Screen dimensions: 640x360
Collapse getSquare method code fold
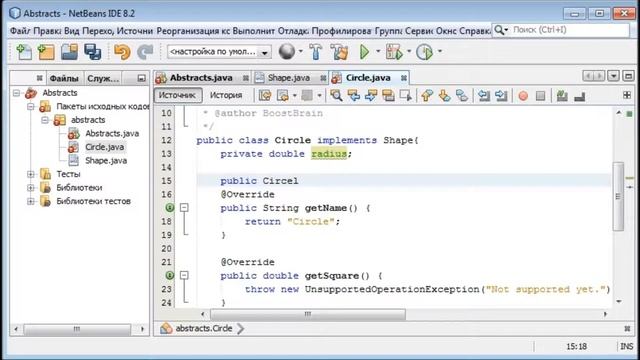(184, 276)
